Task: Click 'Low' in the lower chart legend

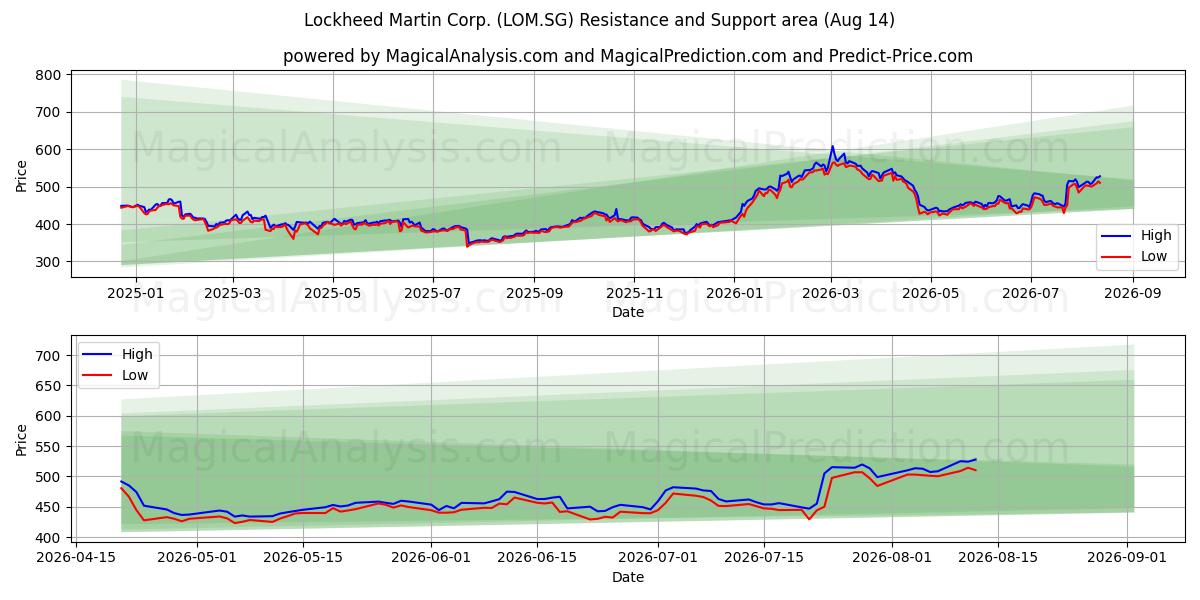Action: point(134,375)
